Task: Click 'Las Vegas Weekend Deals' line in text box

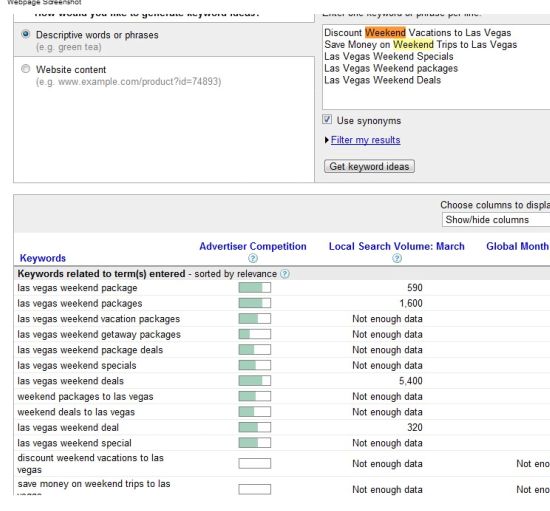Action: click(x=382, y=80)
